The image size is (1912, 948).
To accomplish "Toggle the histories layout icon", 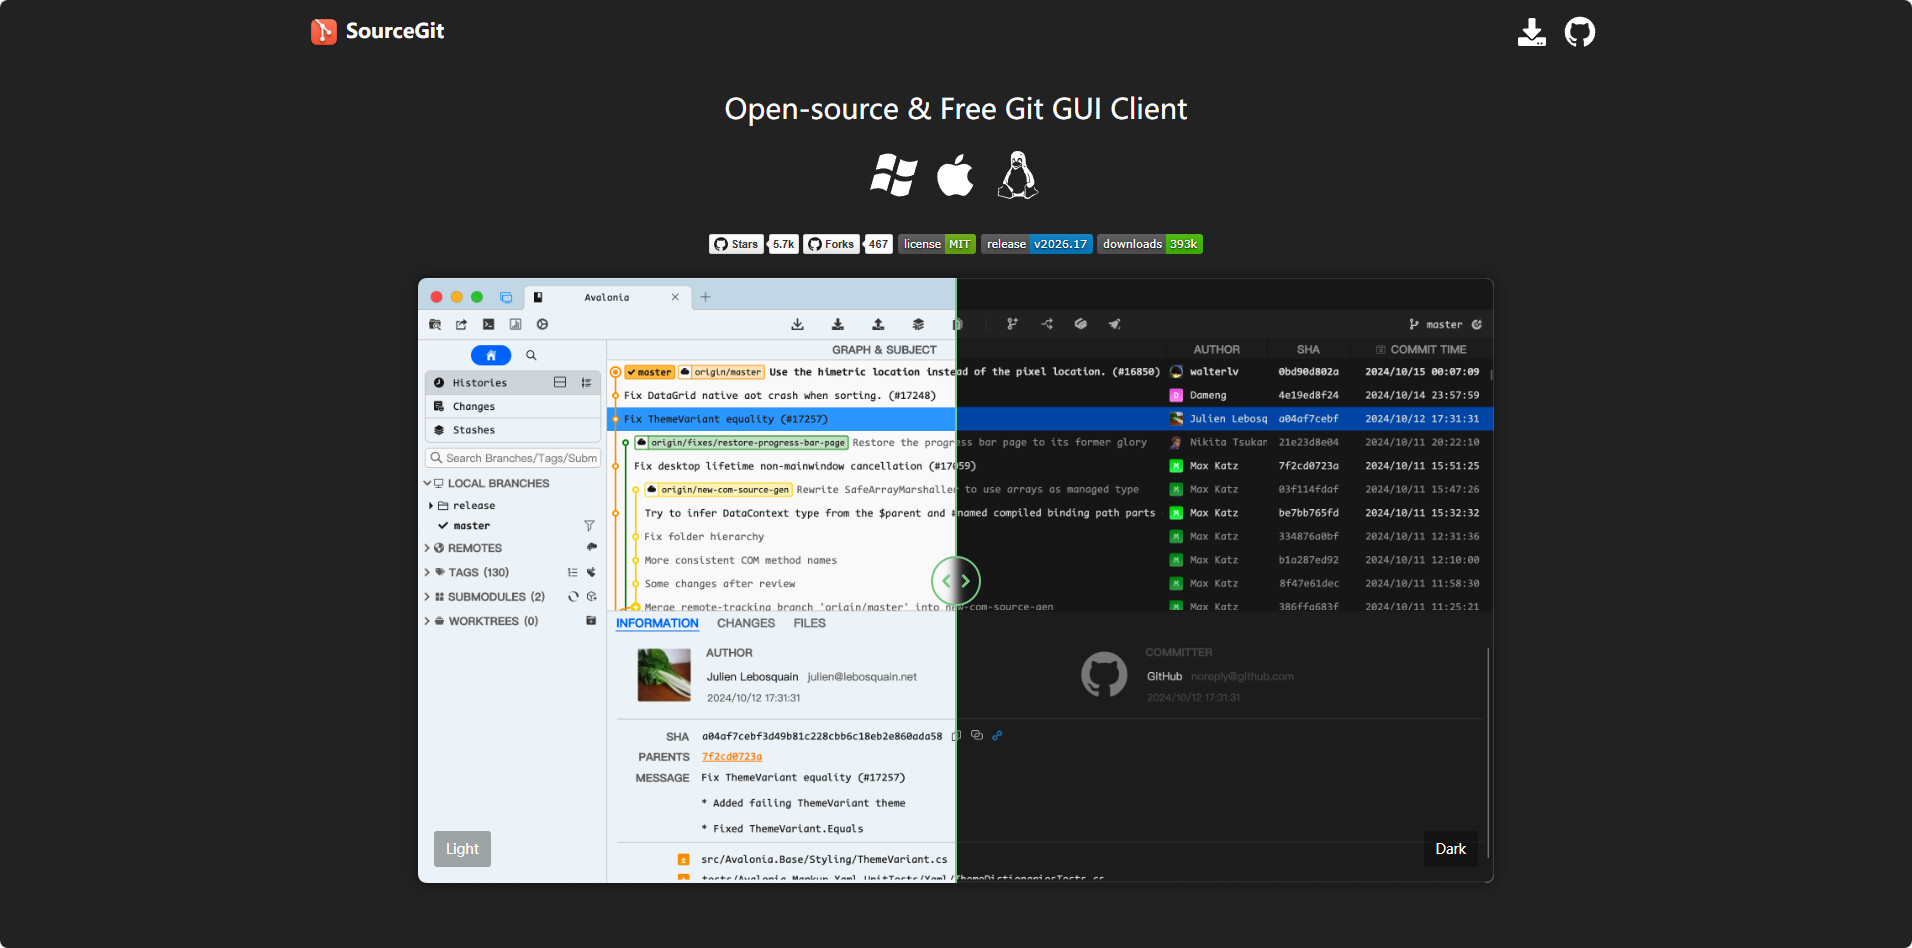I will point(560,382).
